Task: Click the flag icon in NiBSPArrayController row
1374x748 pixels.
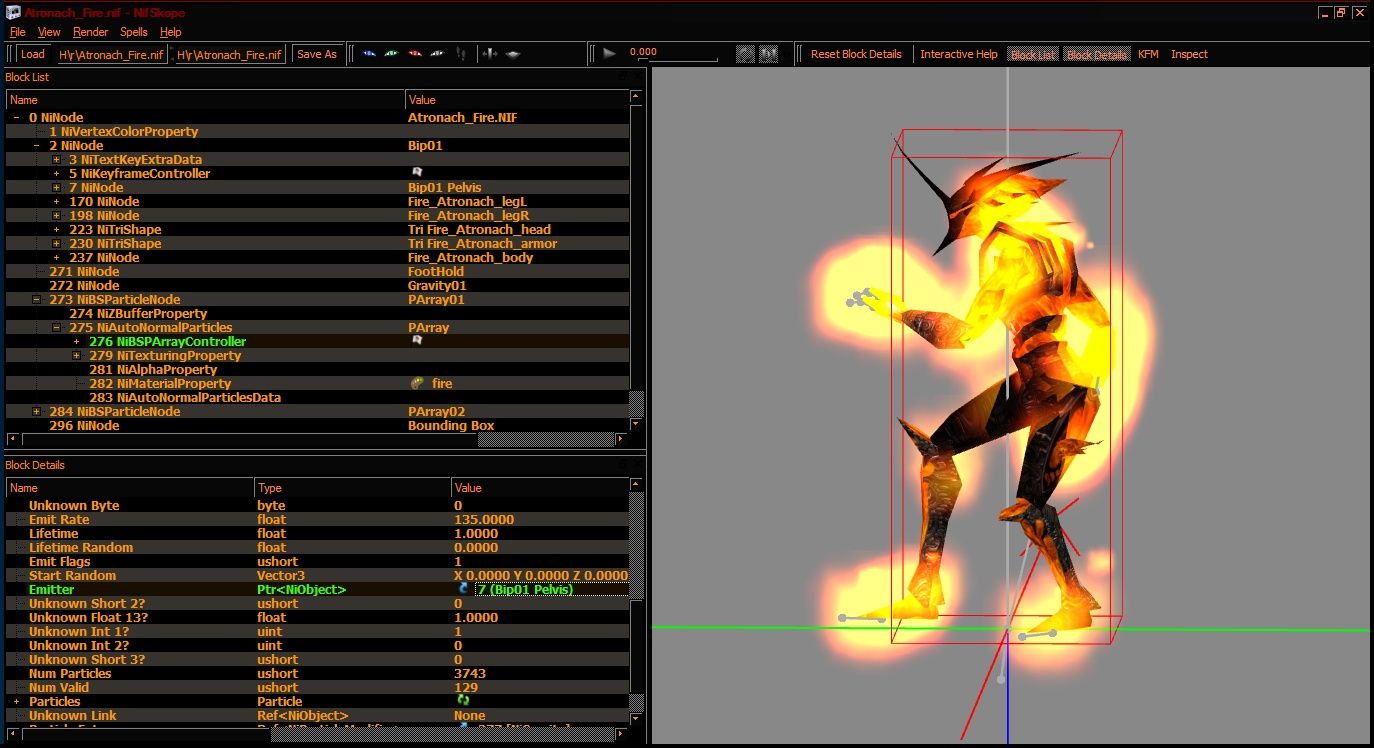Action: coord(417,341)
